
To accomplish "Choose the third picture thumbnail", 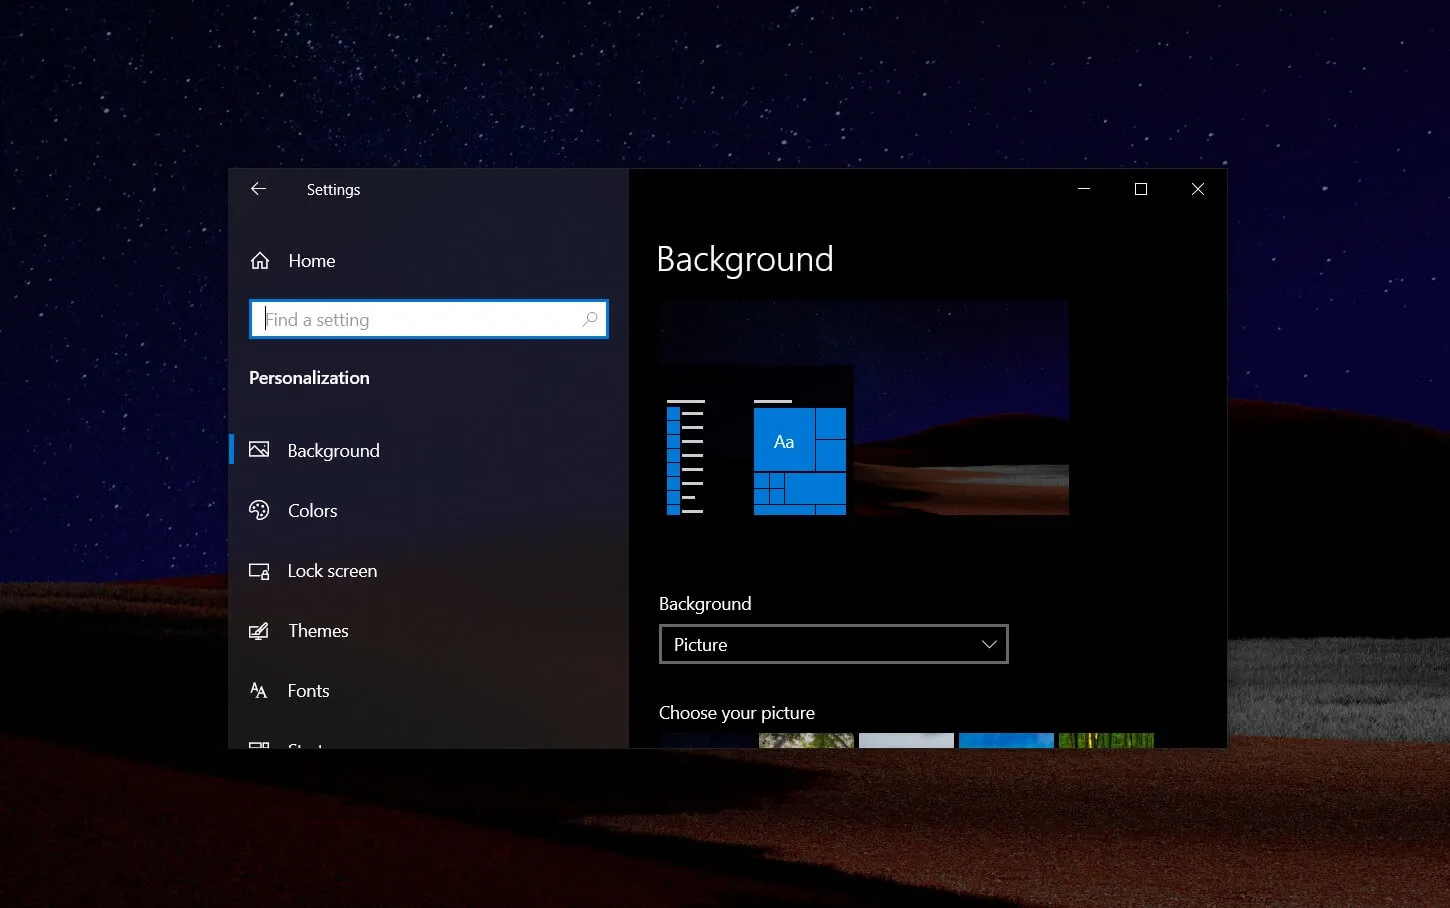I will (x=906, y=740).
